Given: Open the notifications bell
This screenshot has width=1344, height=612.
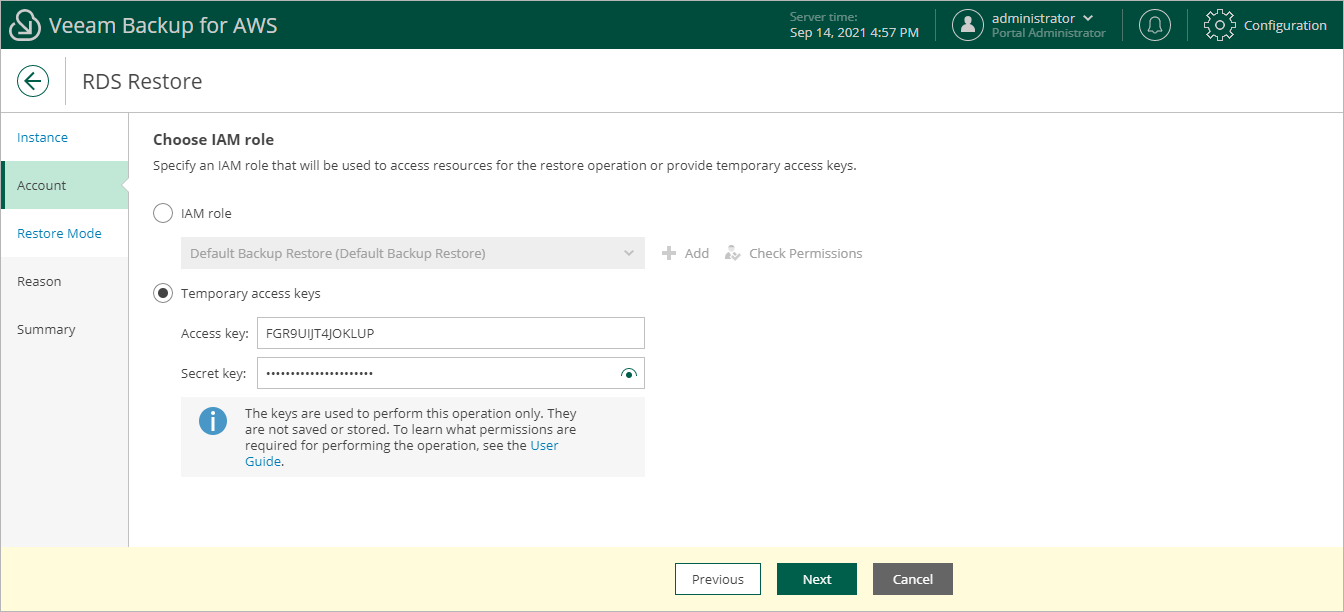Looking at the screenshot, I should (x=1155, y=25).
